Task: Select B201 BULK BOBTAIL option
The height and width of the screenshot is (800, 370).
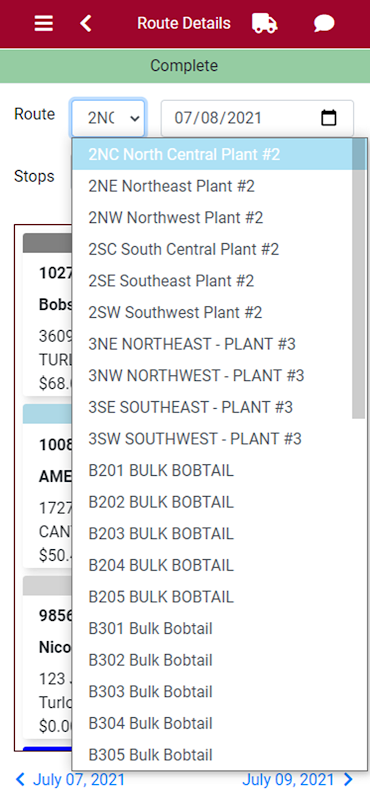Action: (x=219, y=470)
